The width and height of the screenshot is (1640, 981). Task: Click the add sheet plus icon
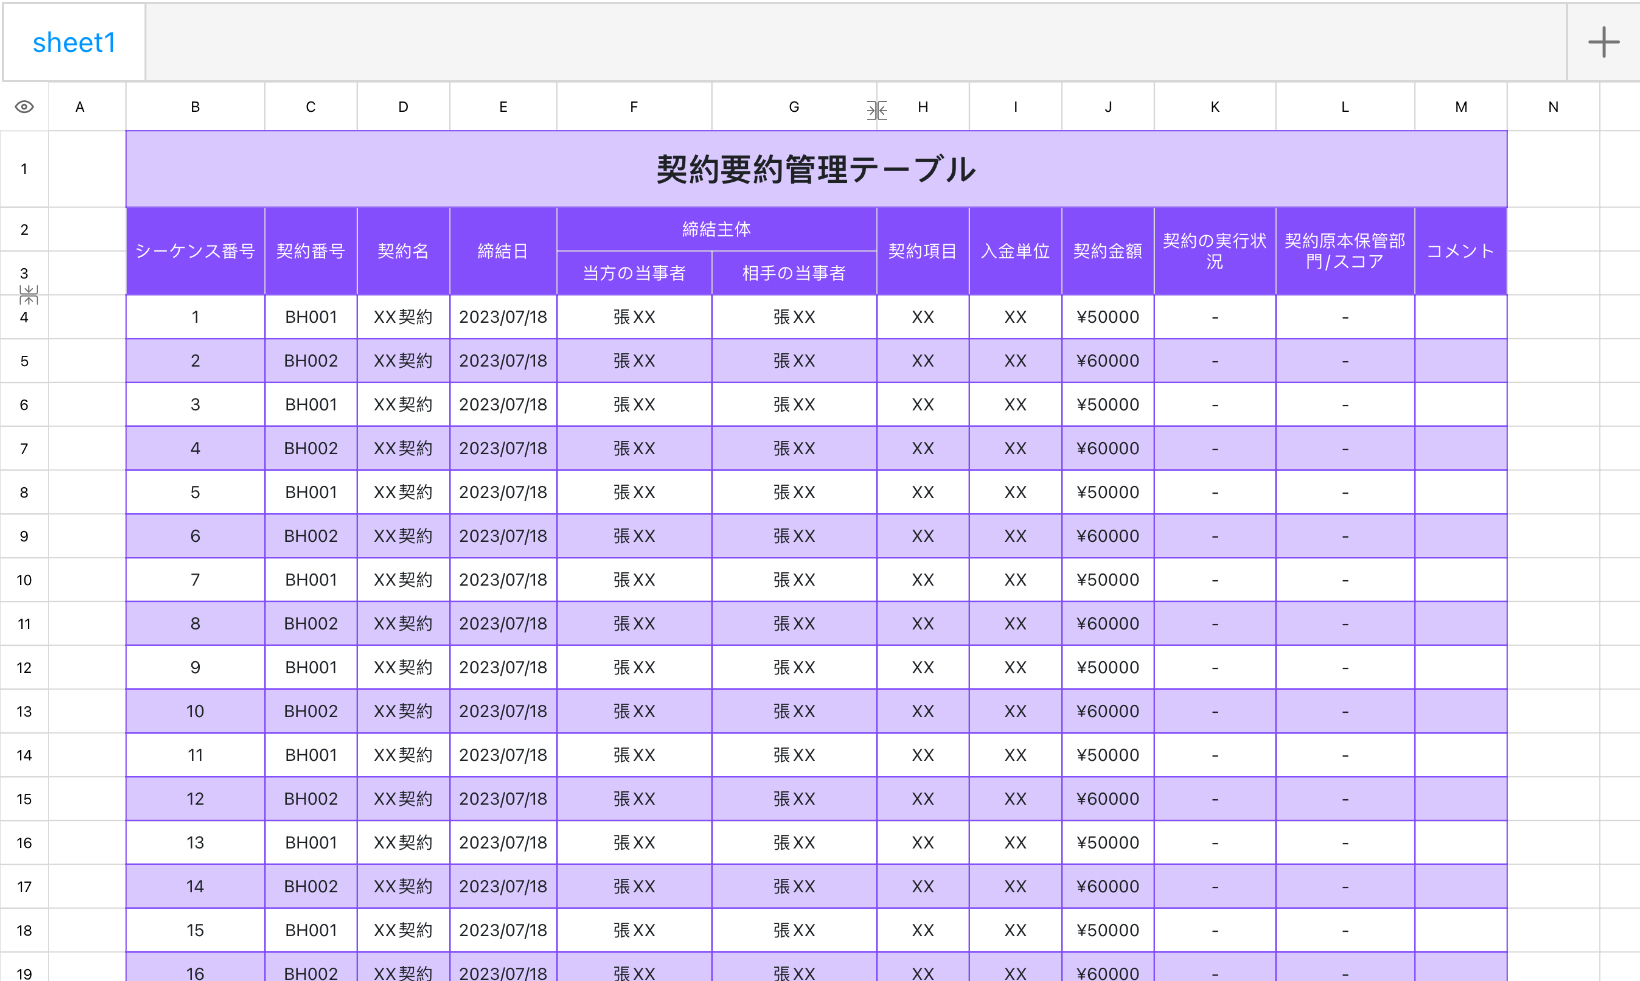click(1603, 42)
